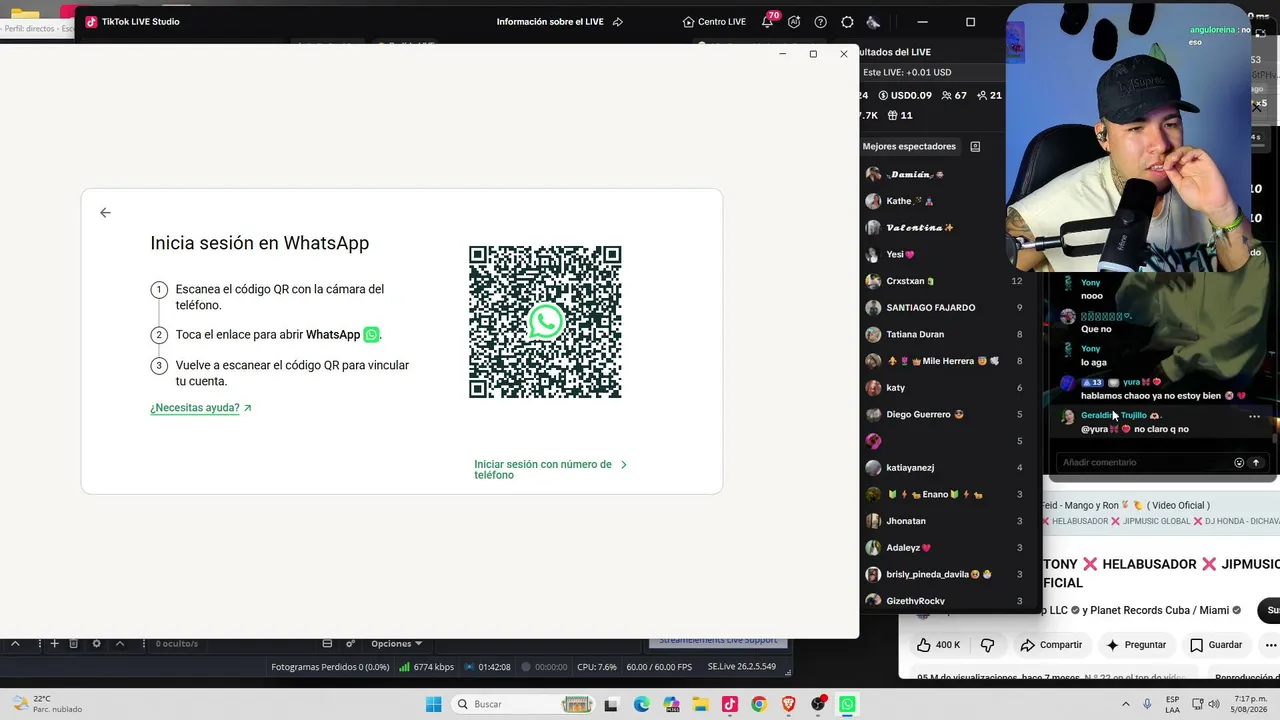Open the notifications bell in TikTok LIVE Studio
The image size is (1280, 720).
767,22
